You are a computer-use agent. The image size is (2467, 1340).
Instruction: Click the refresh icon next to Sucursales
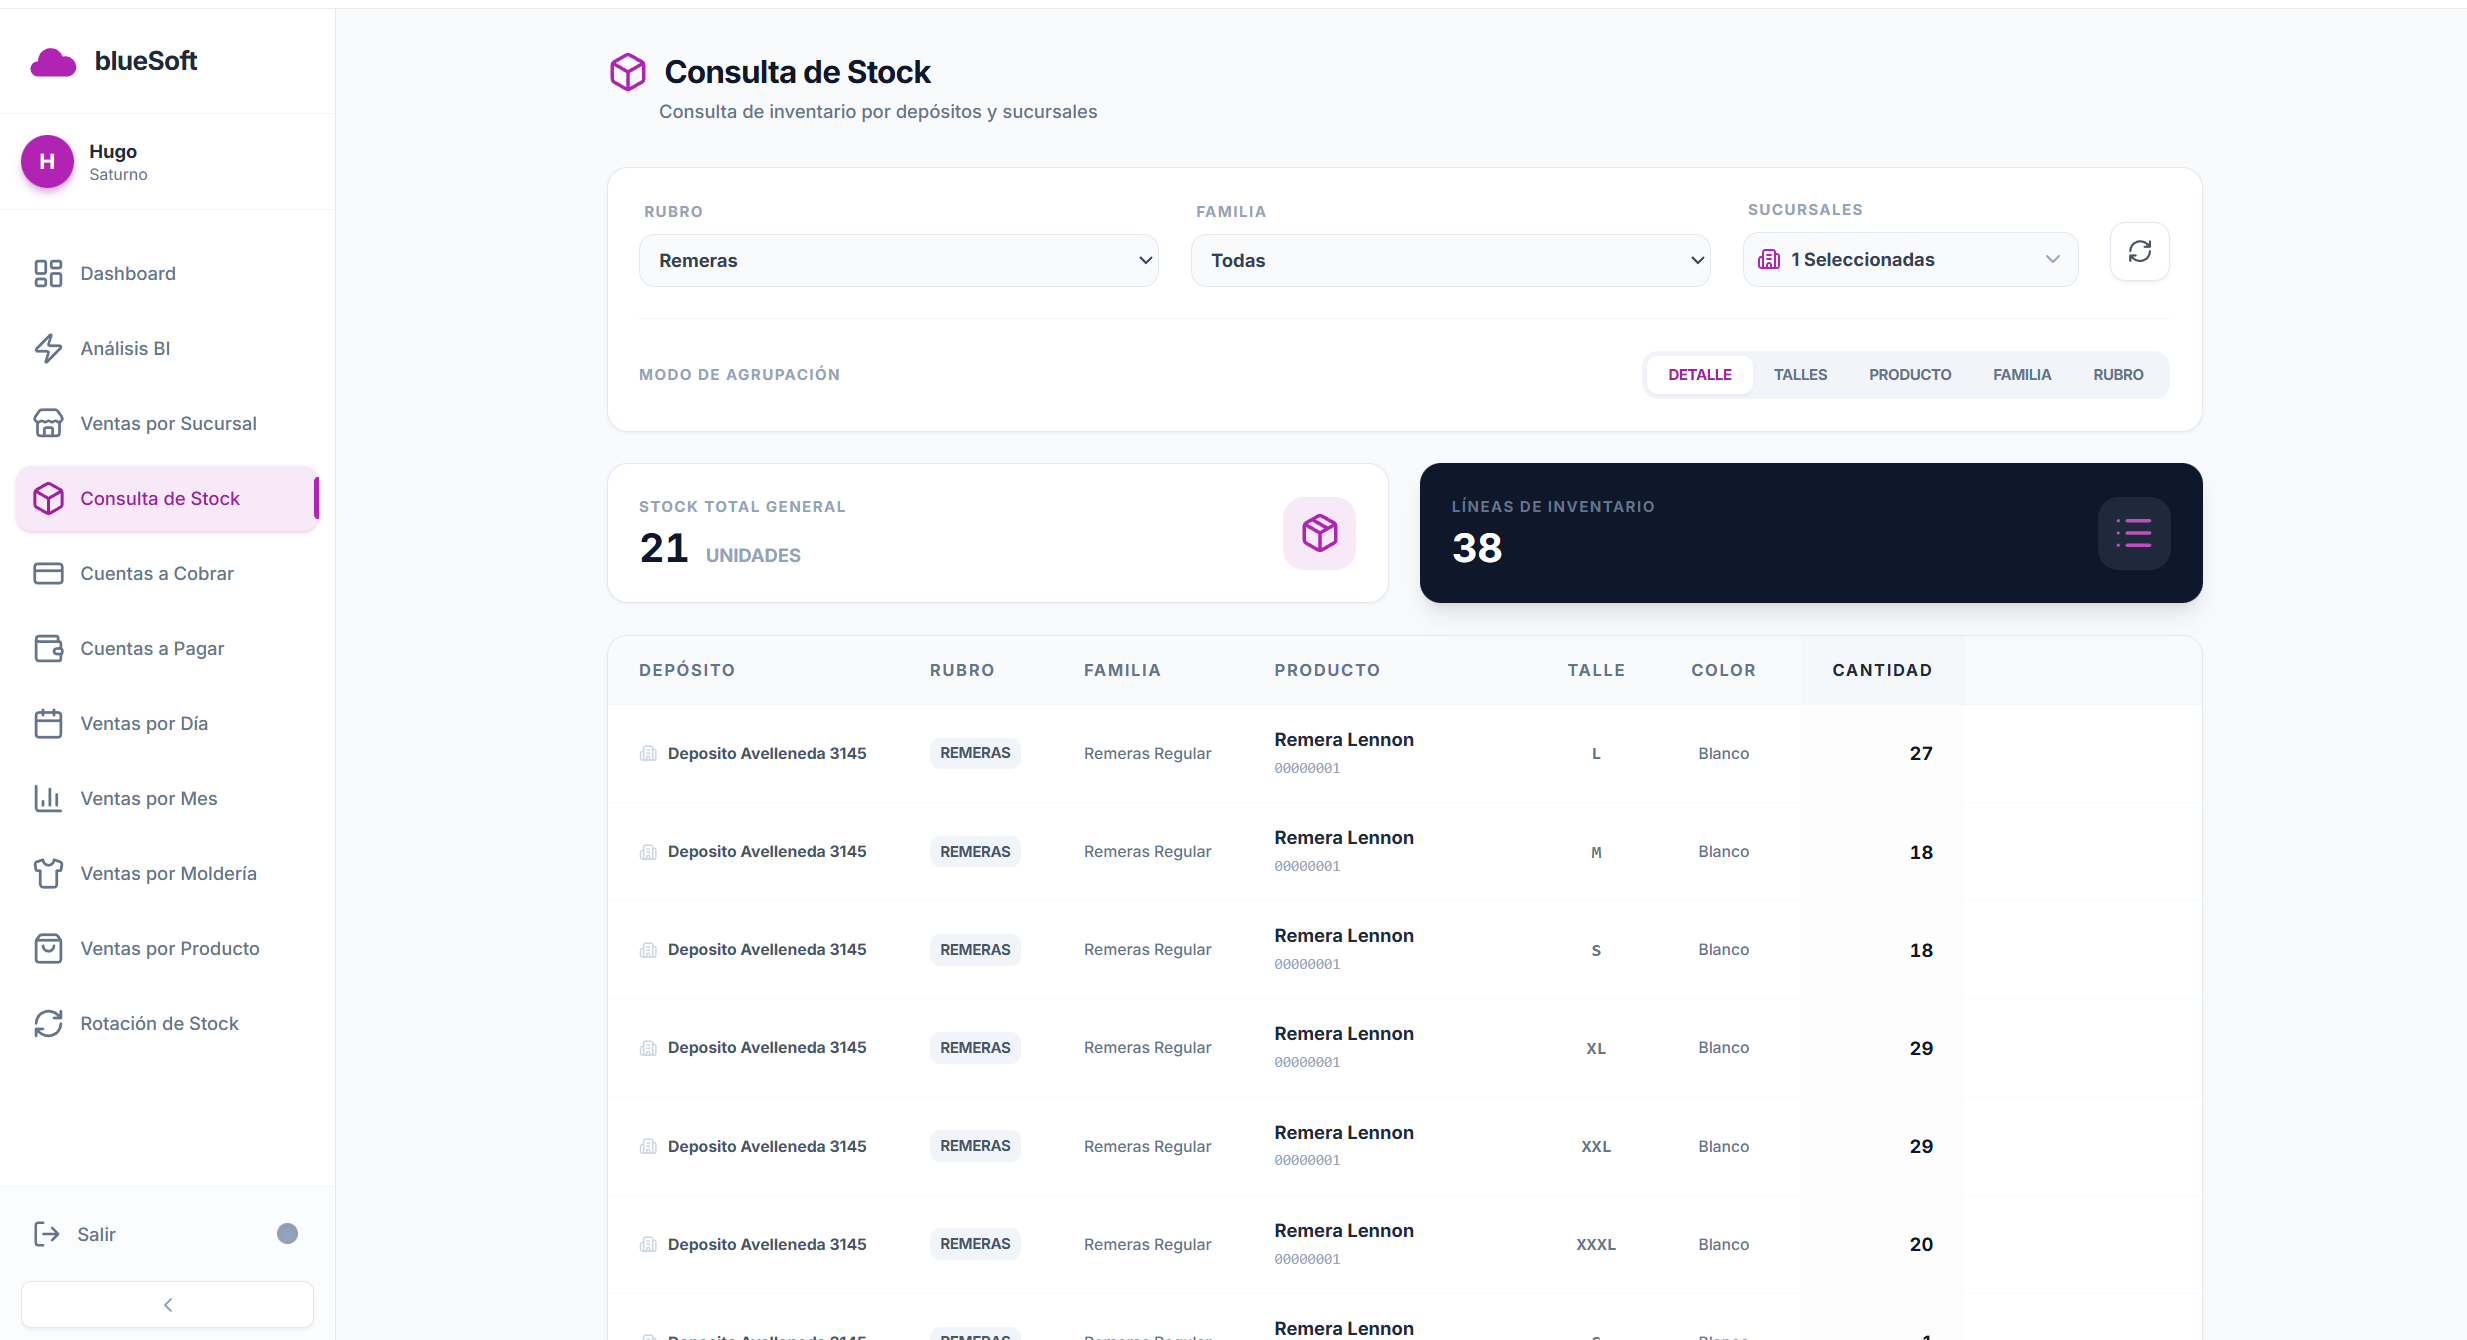click(2139, 251)
